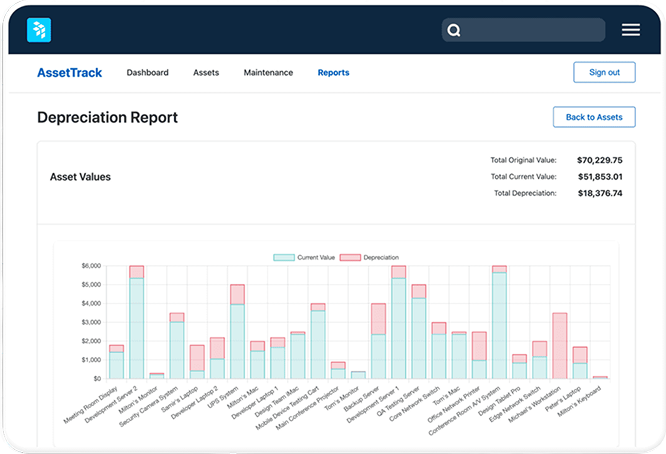The image size is (666, 454).
Task: Click Back to Assets button
Action: (x=594, y=117)
